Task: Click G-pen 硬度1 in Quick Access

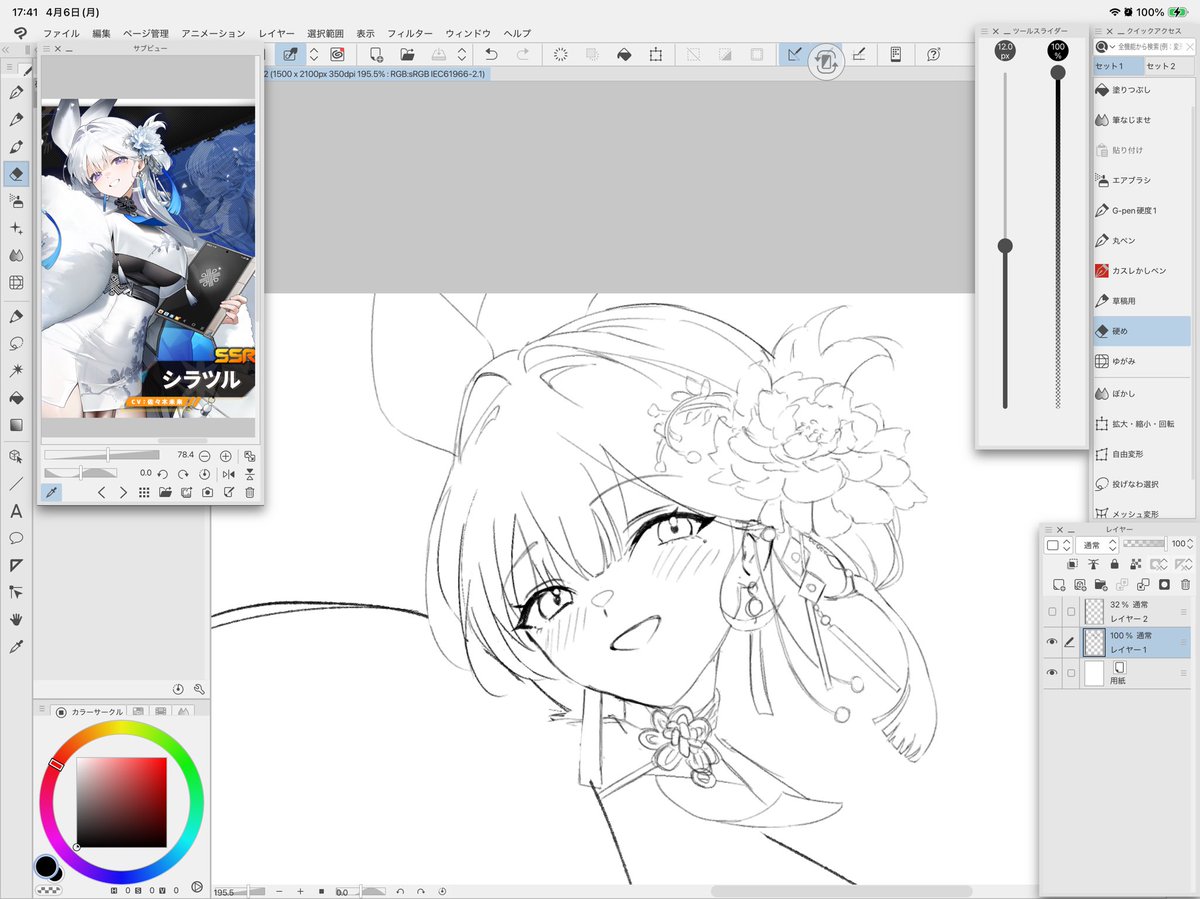Action: pyautogui.click(x=1143, y=211)
